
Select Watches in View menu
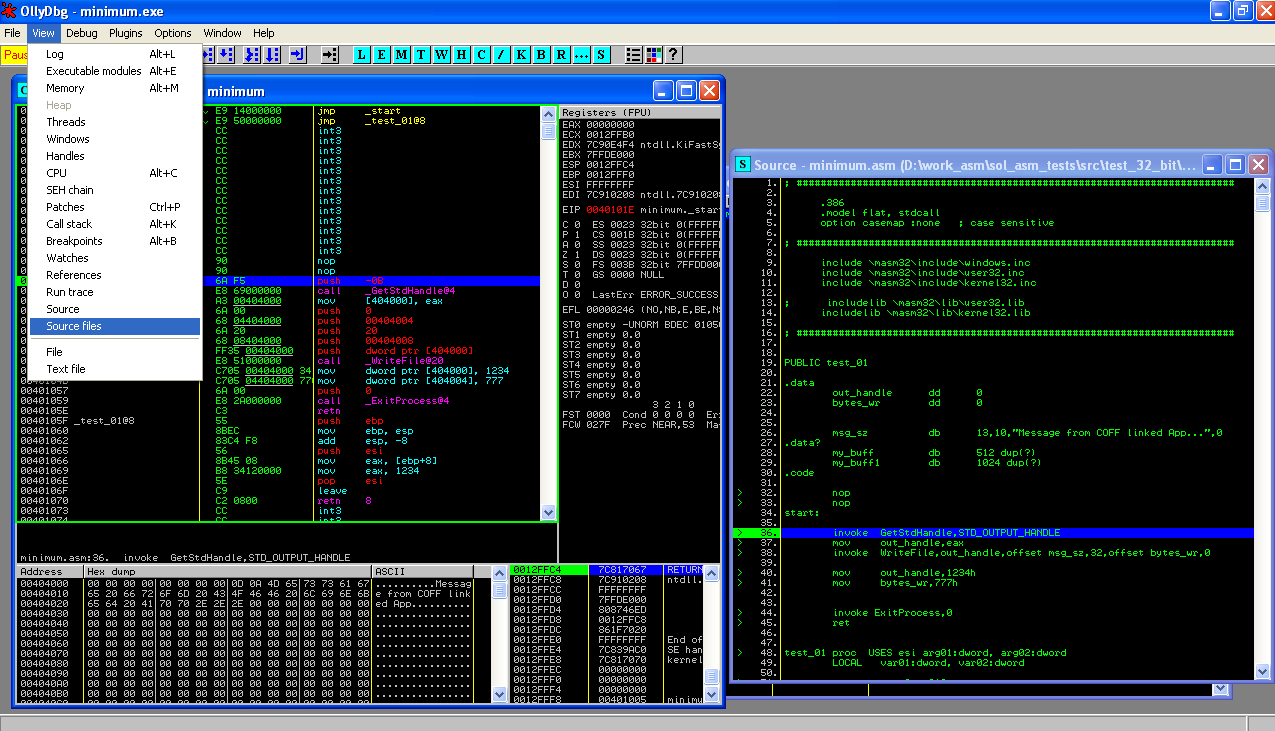click(x=115, y=258)
